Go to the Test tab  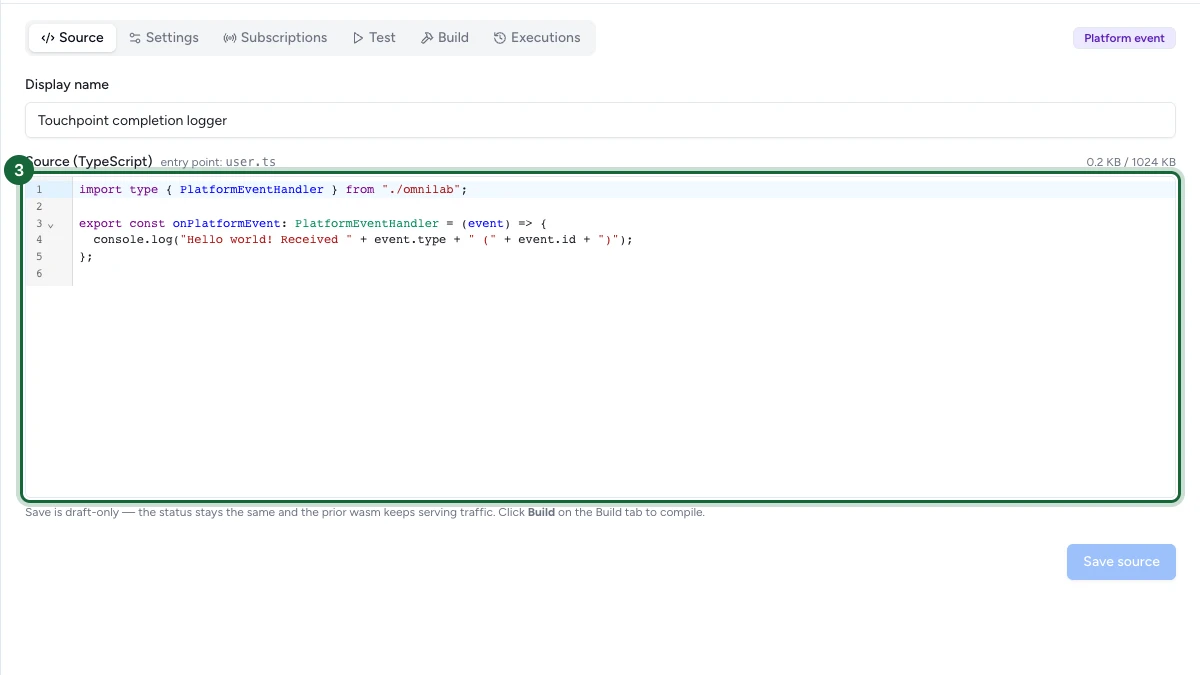(x=374, y=38)
